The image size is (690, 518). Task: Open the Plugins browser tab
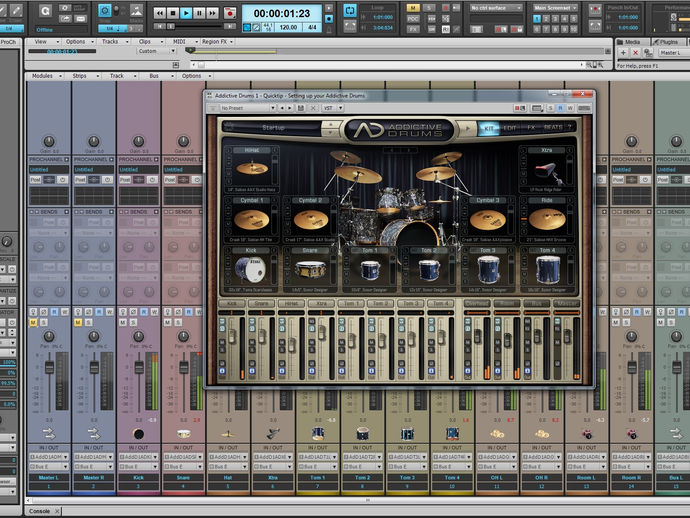tap(668, 42)
